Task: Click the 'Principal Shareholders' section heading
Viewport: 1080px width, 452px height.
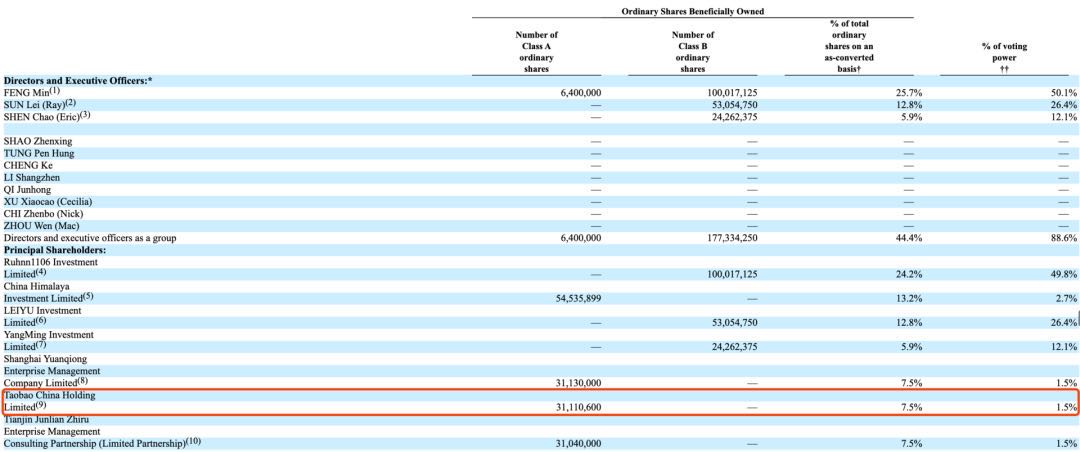Action: pos(55,250)
